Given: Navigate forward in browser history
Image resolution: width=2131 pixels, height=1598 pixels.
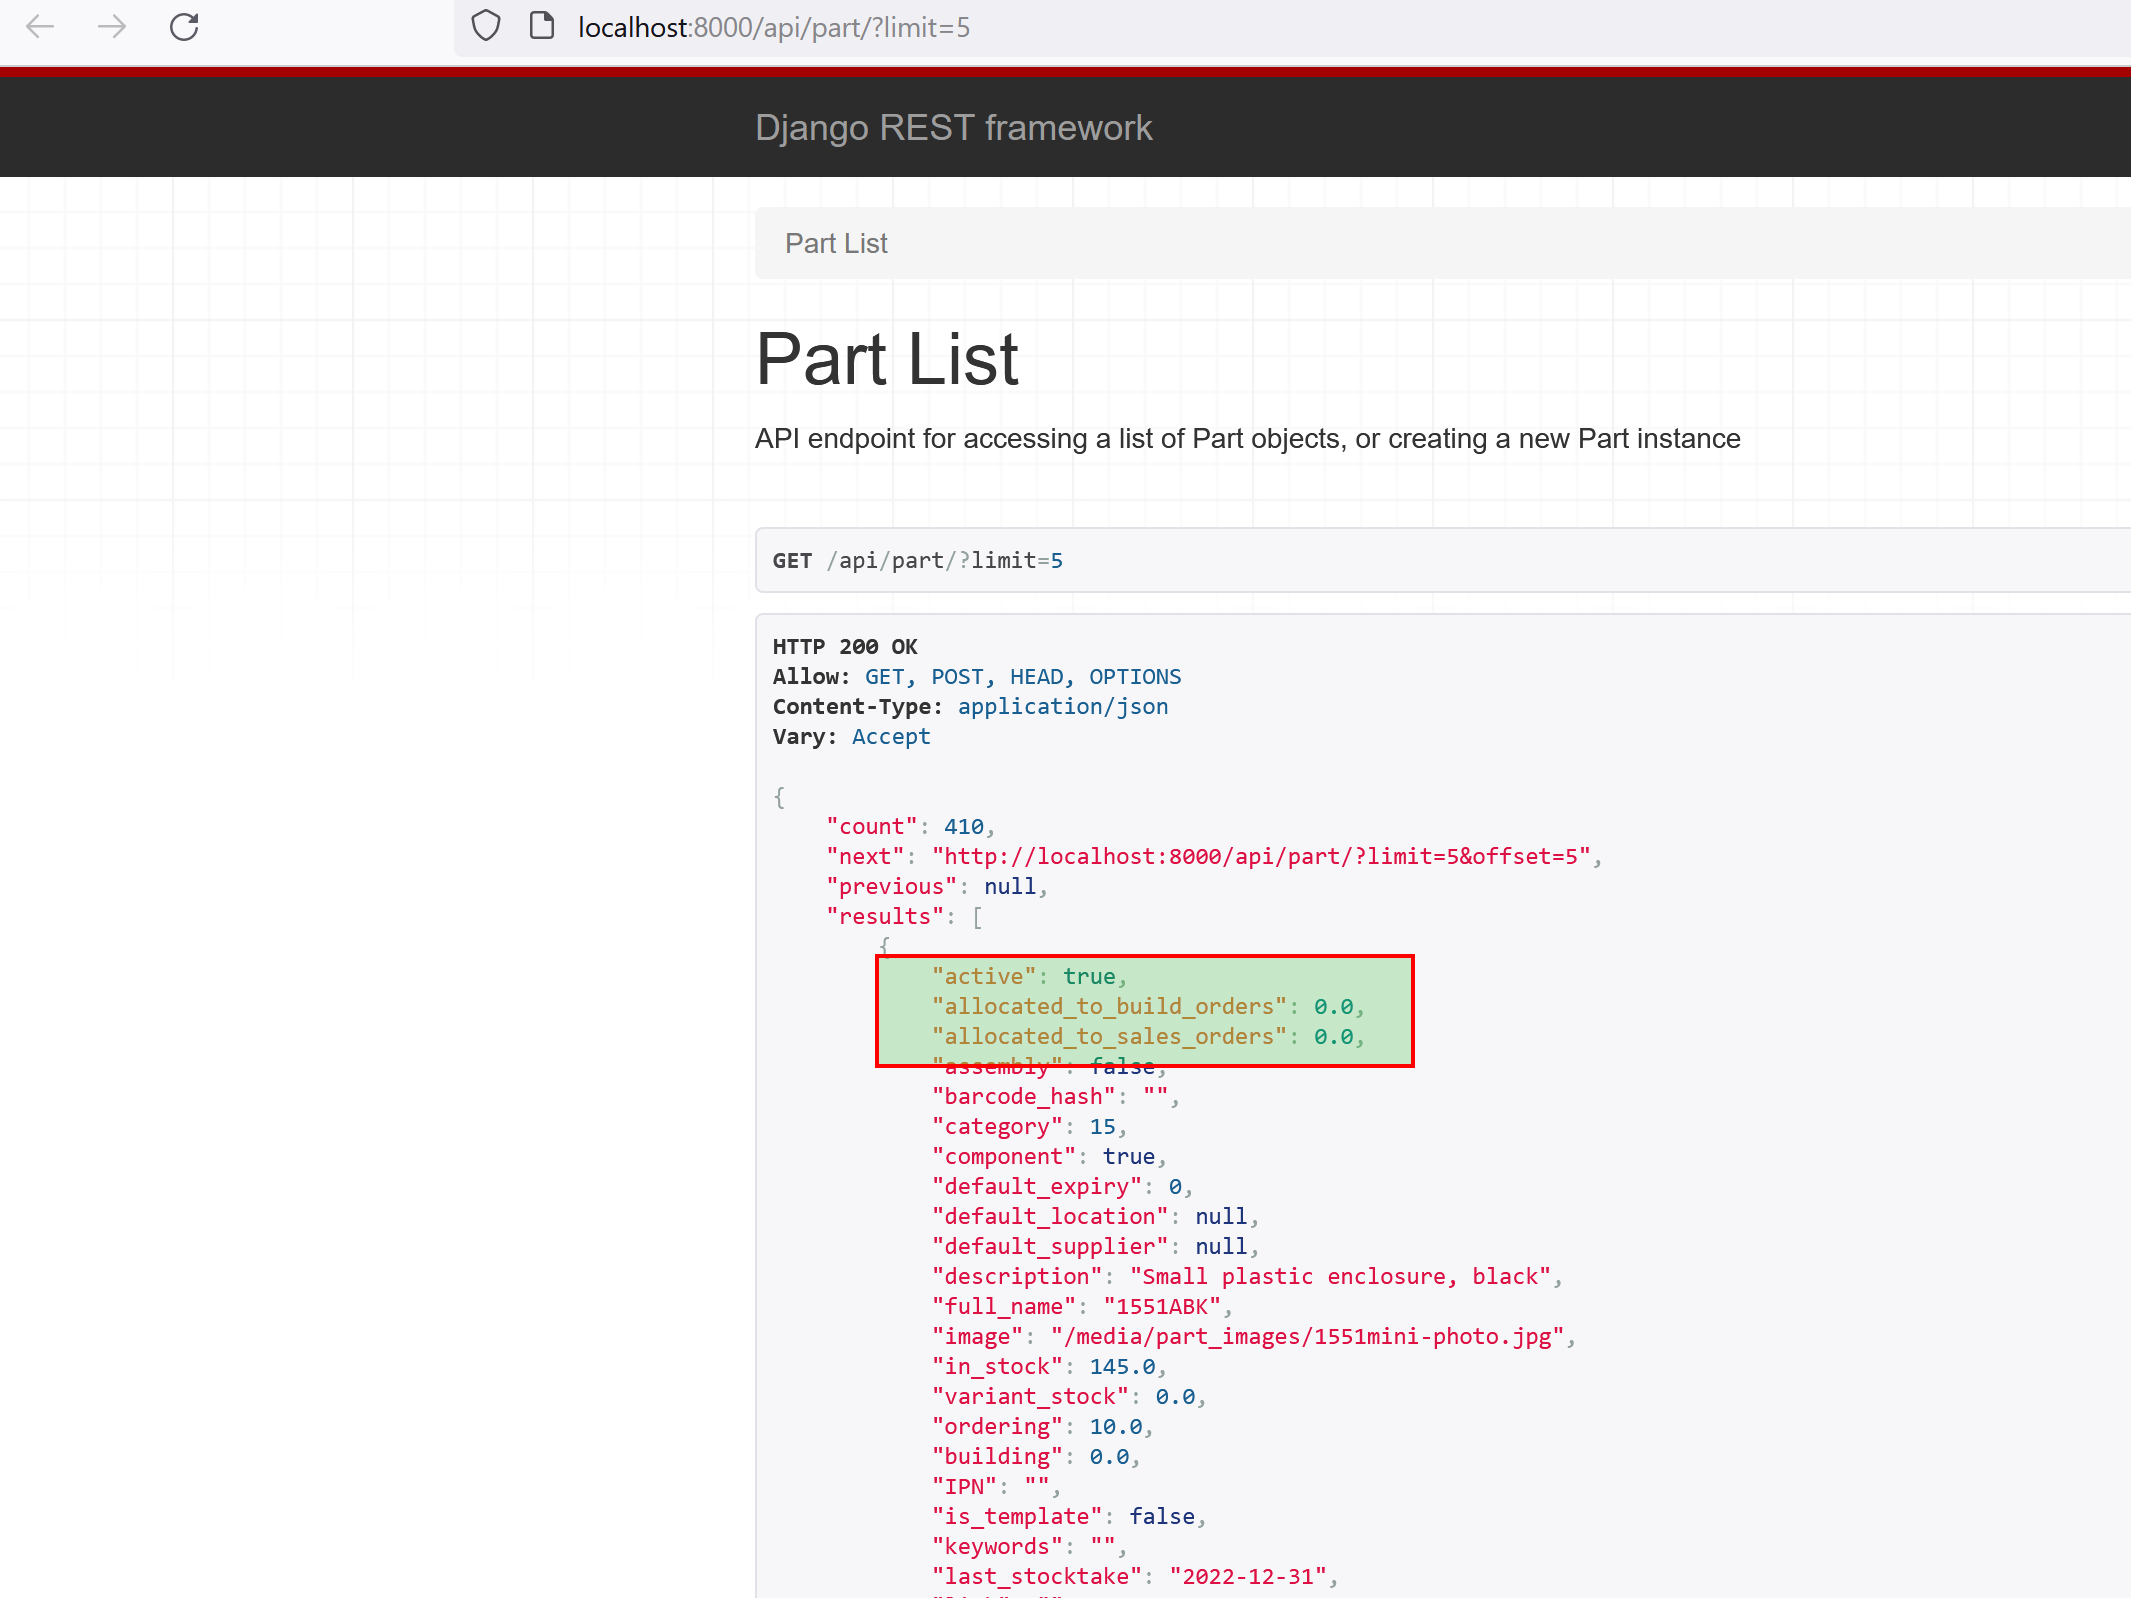Looking at the screenshot, I should point(112,27).
